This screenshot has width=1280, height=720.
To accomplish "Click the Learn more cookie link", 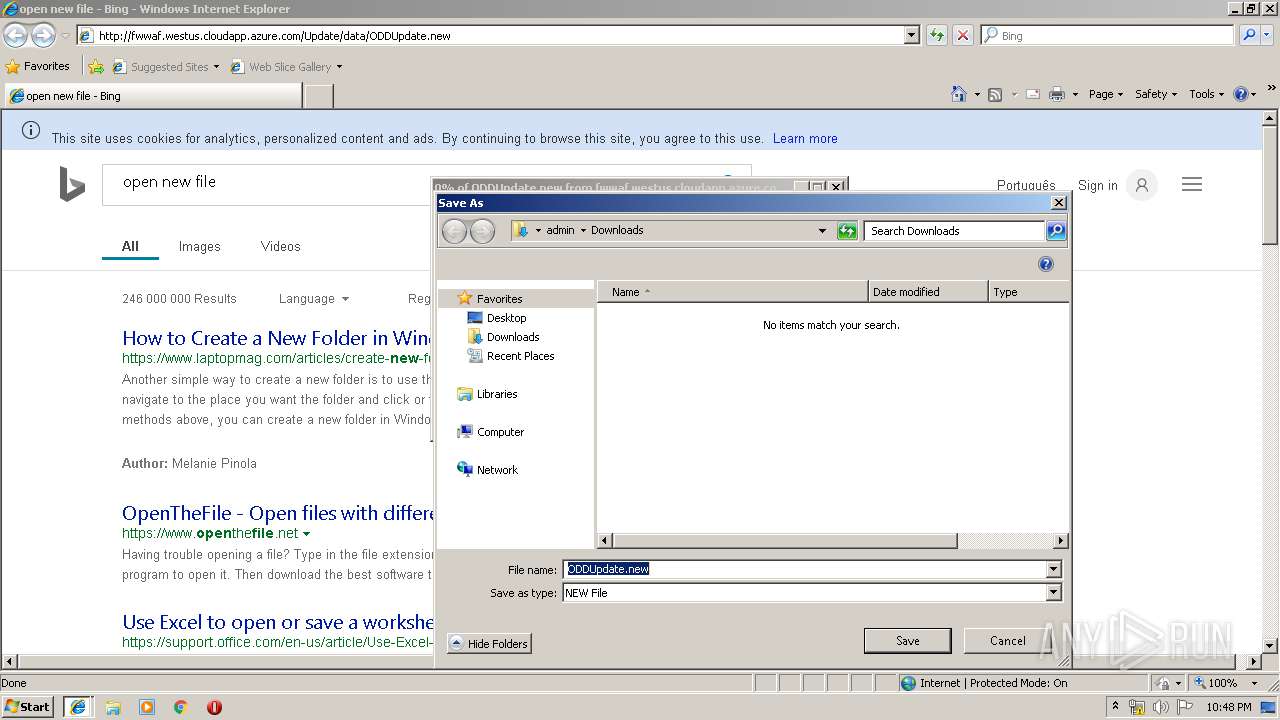I will (805, 138).
